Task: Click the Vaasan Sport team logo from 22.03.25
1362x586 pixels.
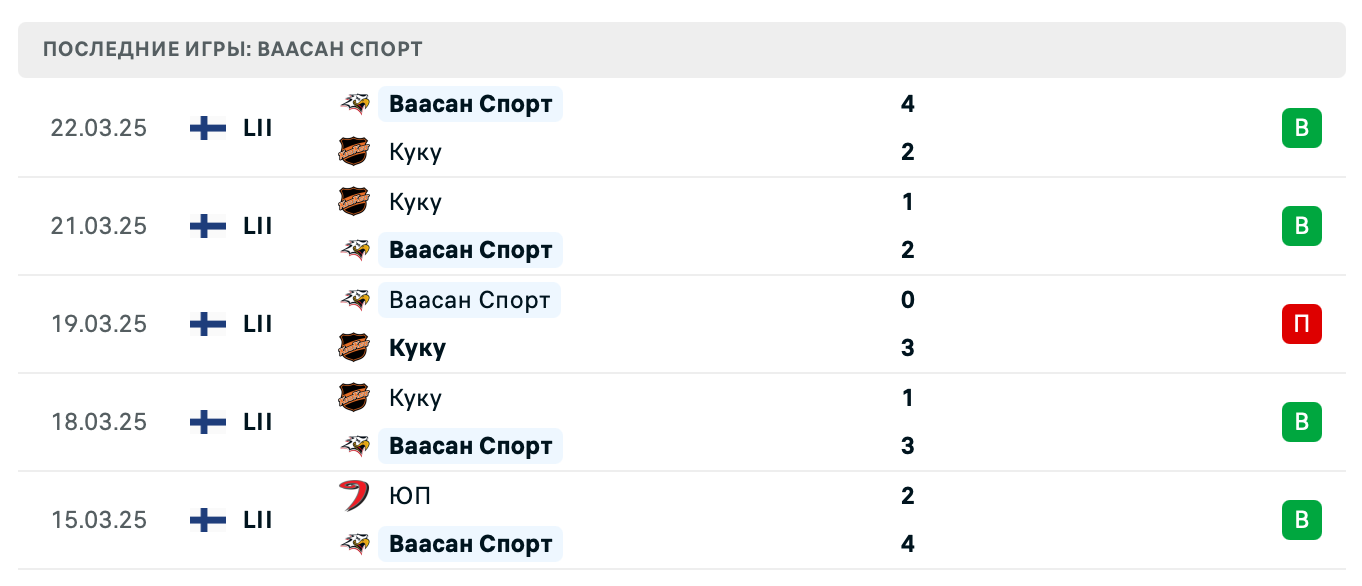Action: [355, 104]
